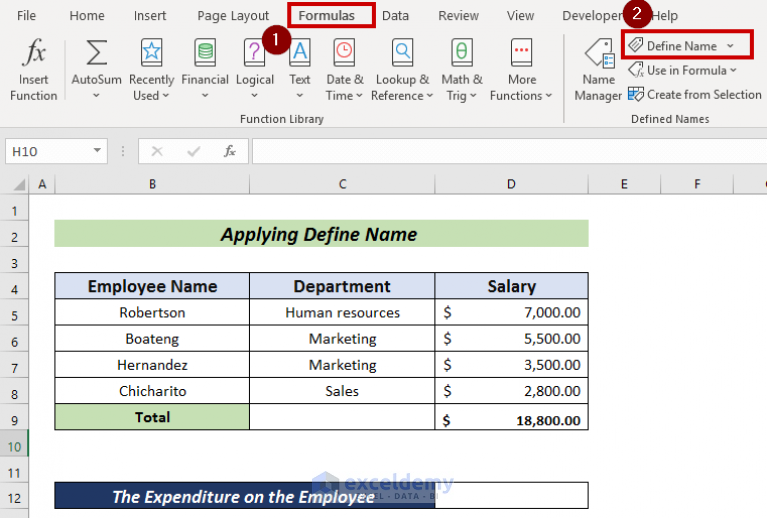The width and height of the screenshot is (767, 518).
Task: Open the File tab
Action: click(26, 16)
